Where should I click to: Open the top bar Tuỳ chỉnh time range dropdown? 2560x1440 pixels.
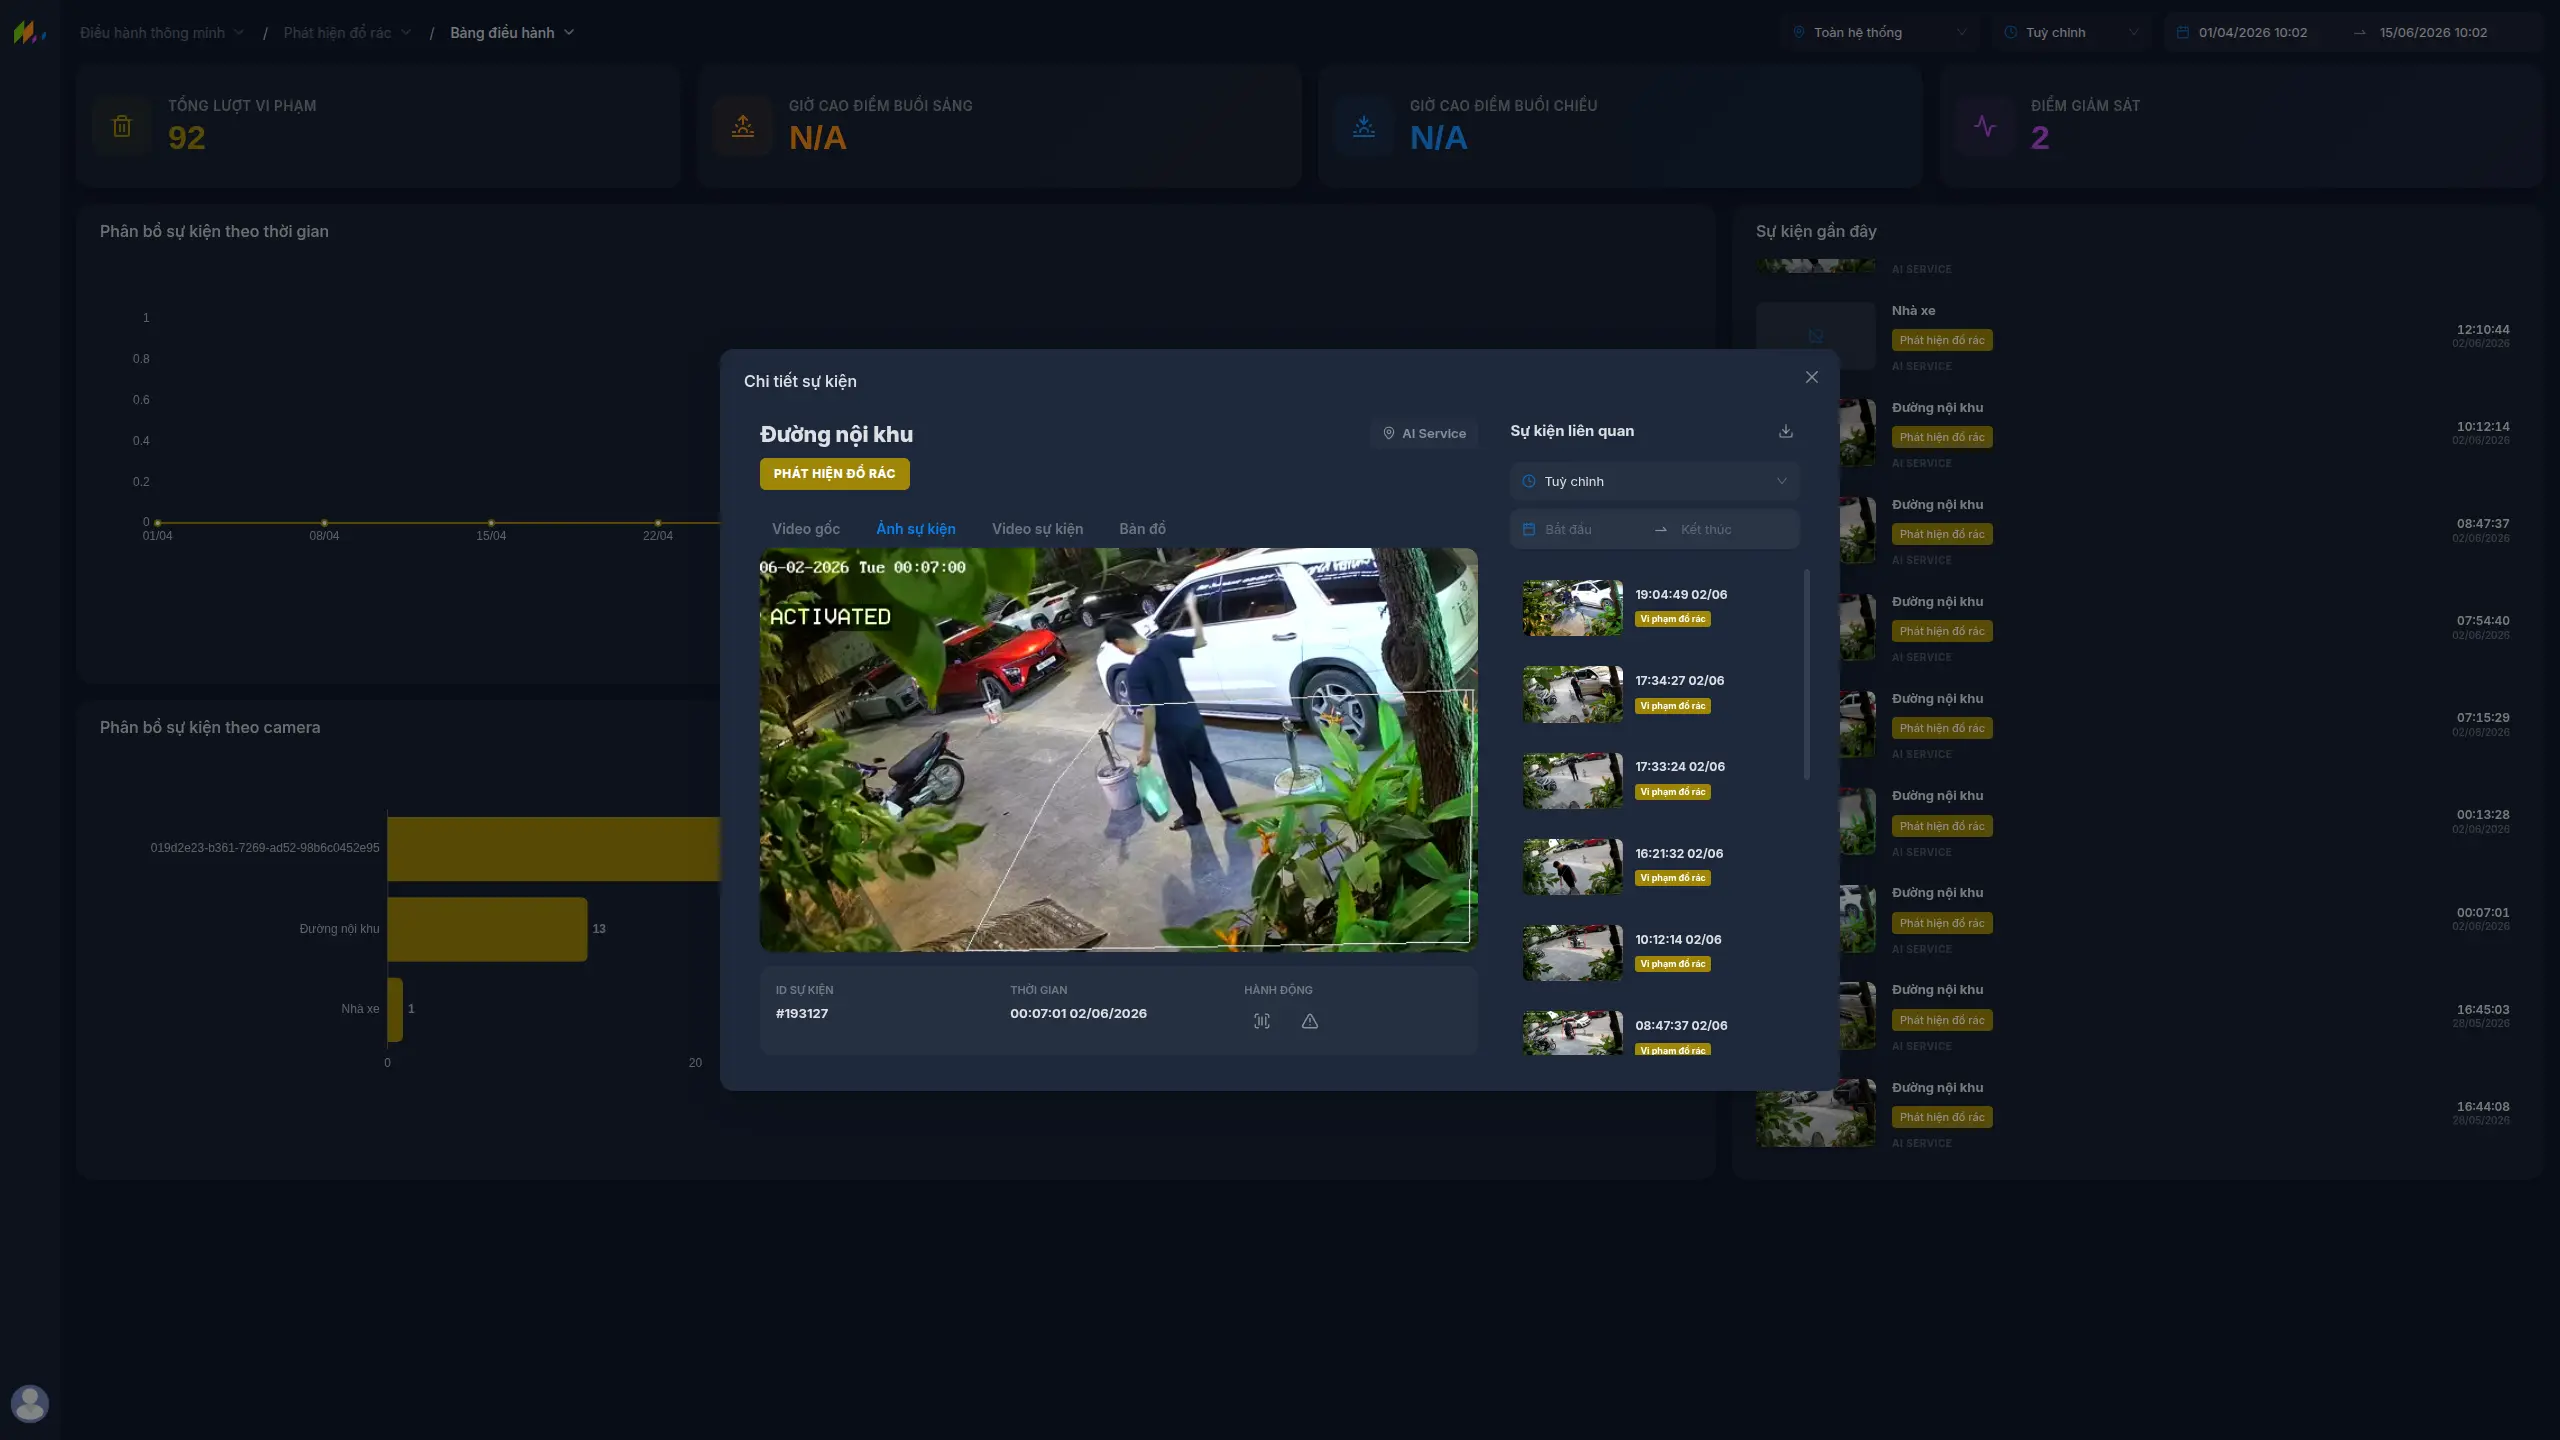(2072, 32)
